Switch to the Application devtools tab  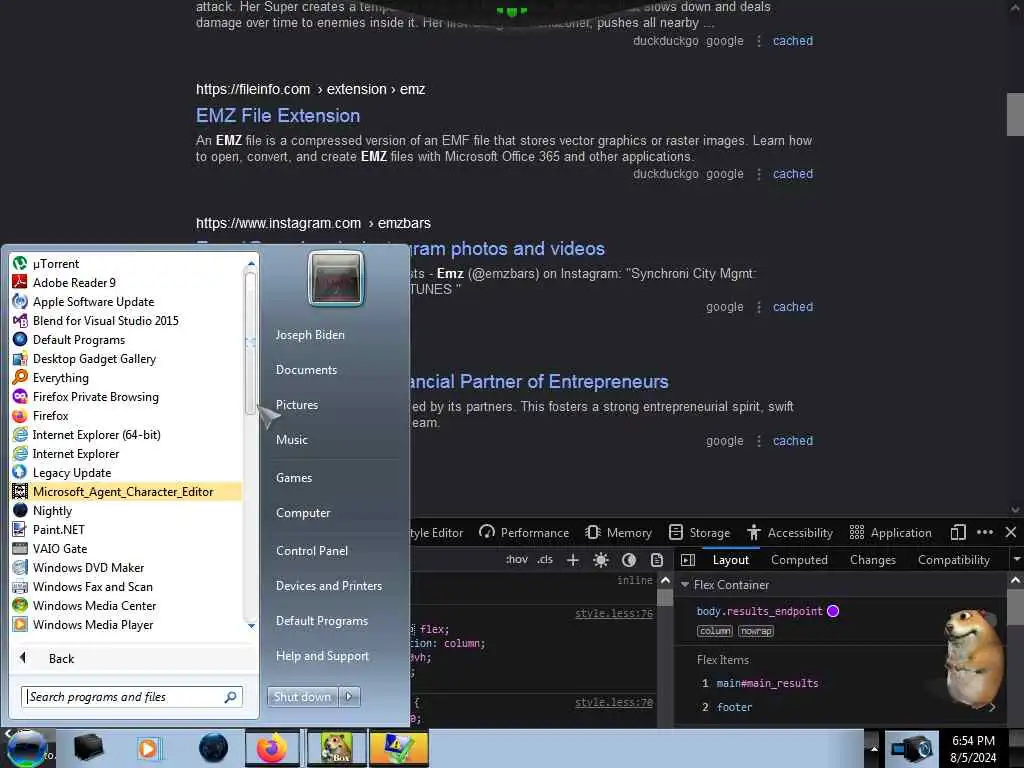(x=890, y=532)
